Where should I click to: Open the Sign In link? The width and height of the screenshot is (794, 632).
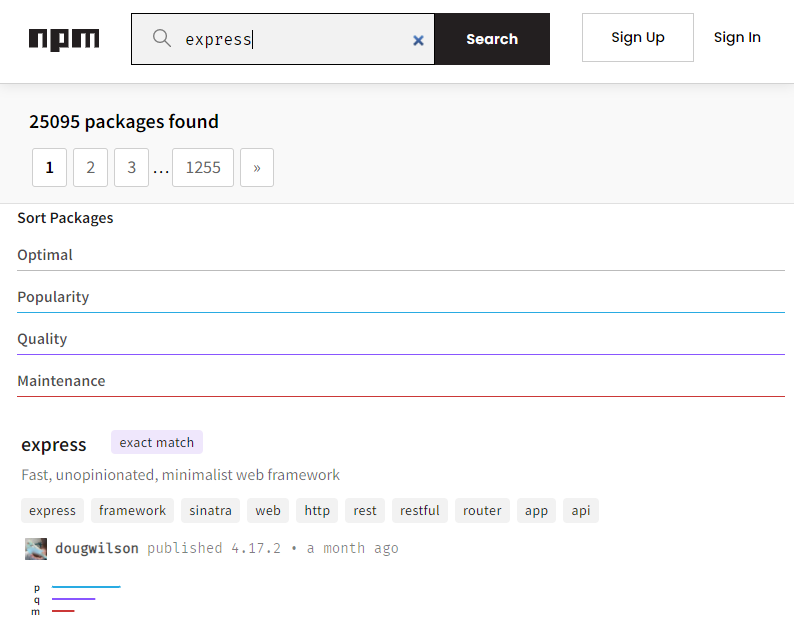point(737,37)
